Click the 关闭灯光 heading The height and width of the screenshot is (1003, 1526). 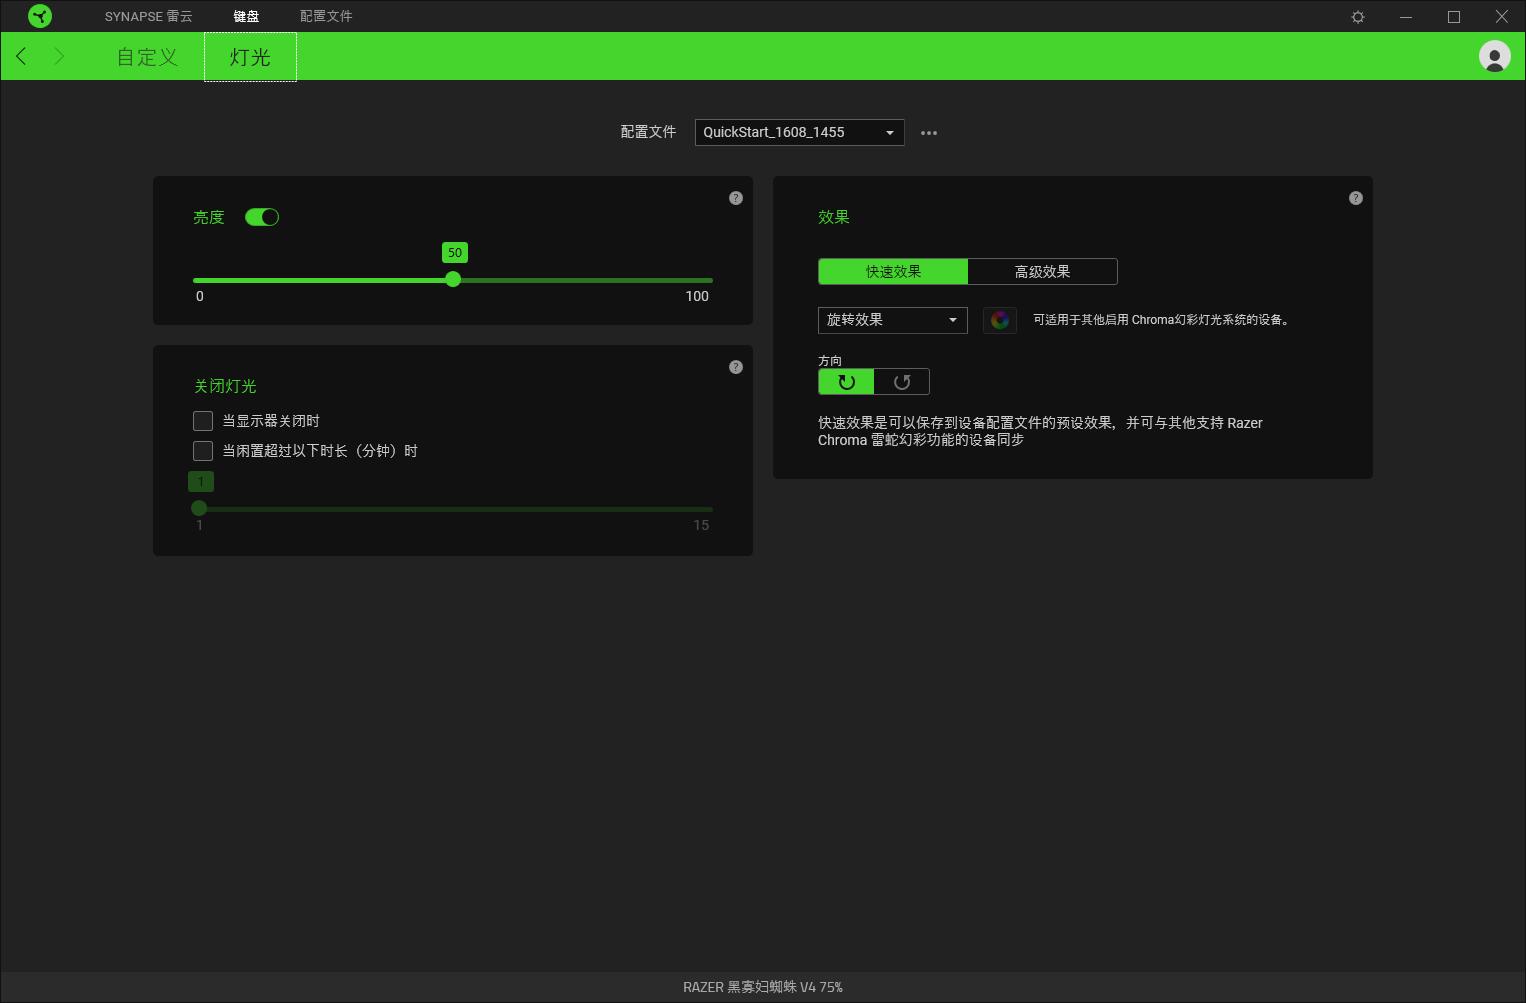tap(225, 386)
